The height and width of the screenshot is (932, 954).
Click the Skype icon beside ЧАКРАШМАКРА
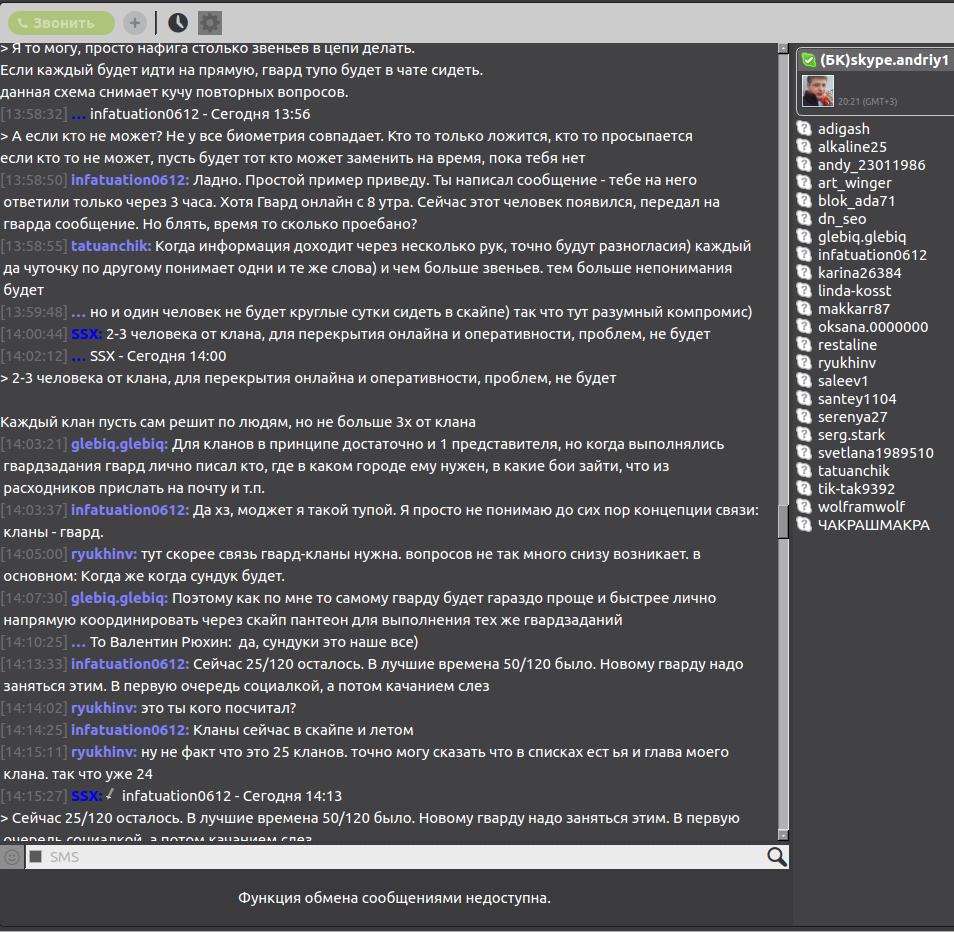click(x=804, y=524)
